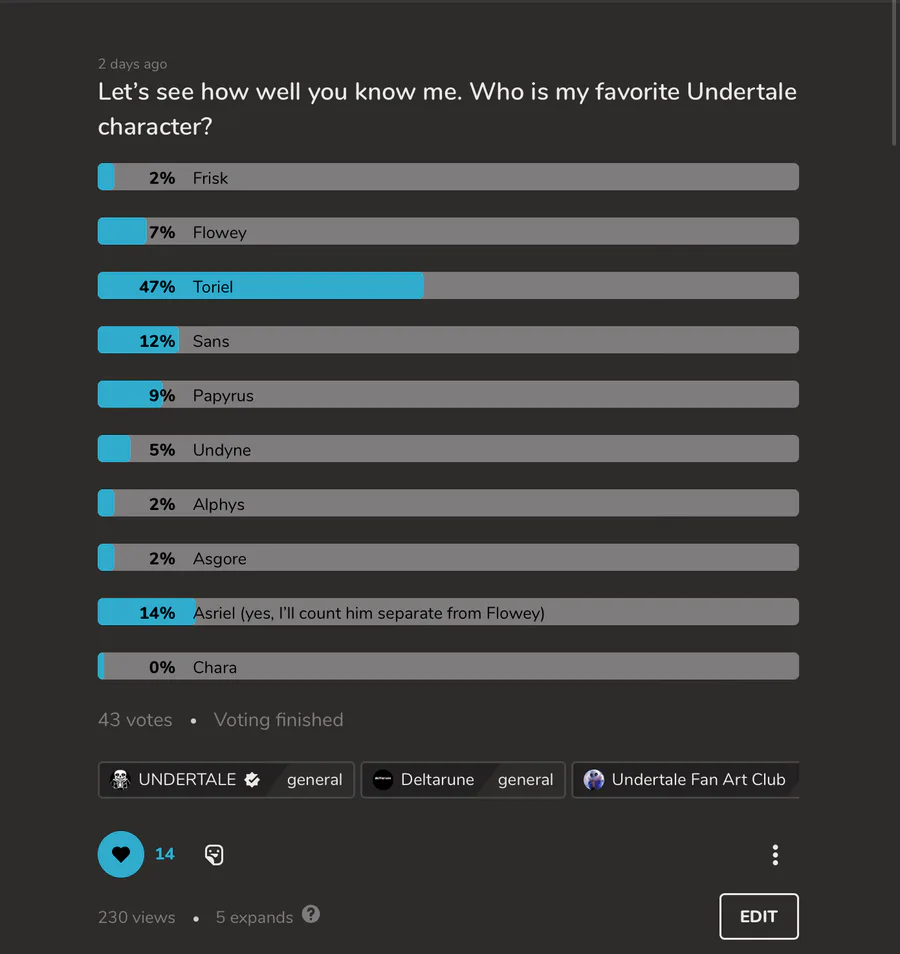Screen dimensions: 900x954
Task: Click the Undertale Fan Art Club avatar
Action: coord(593,779)
